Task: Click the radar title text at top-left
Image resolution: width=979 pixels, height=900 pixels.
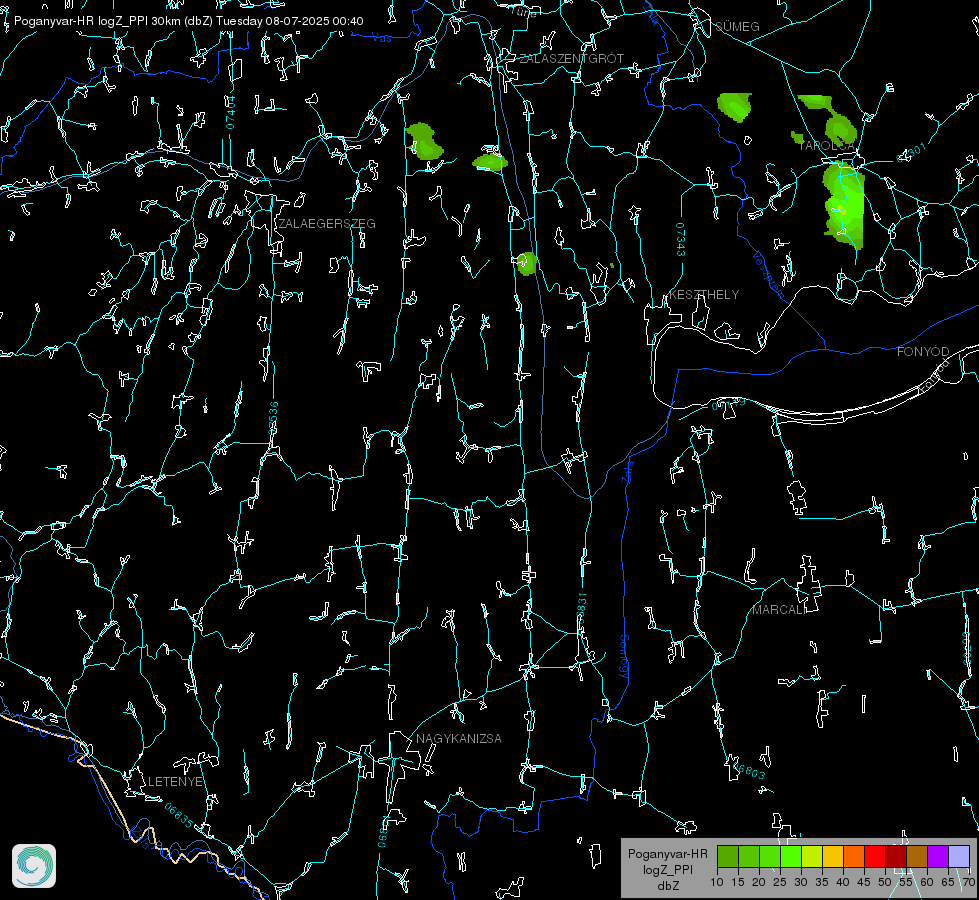Action: [x=189, y=21]
